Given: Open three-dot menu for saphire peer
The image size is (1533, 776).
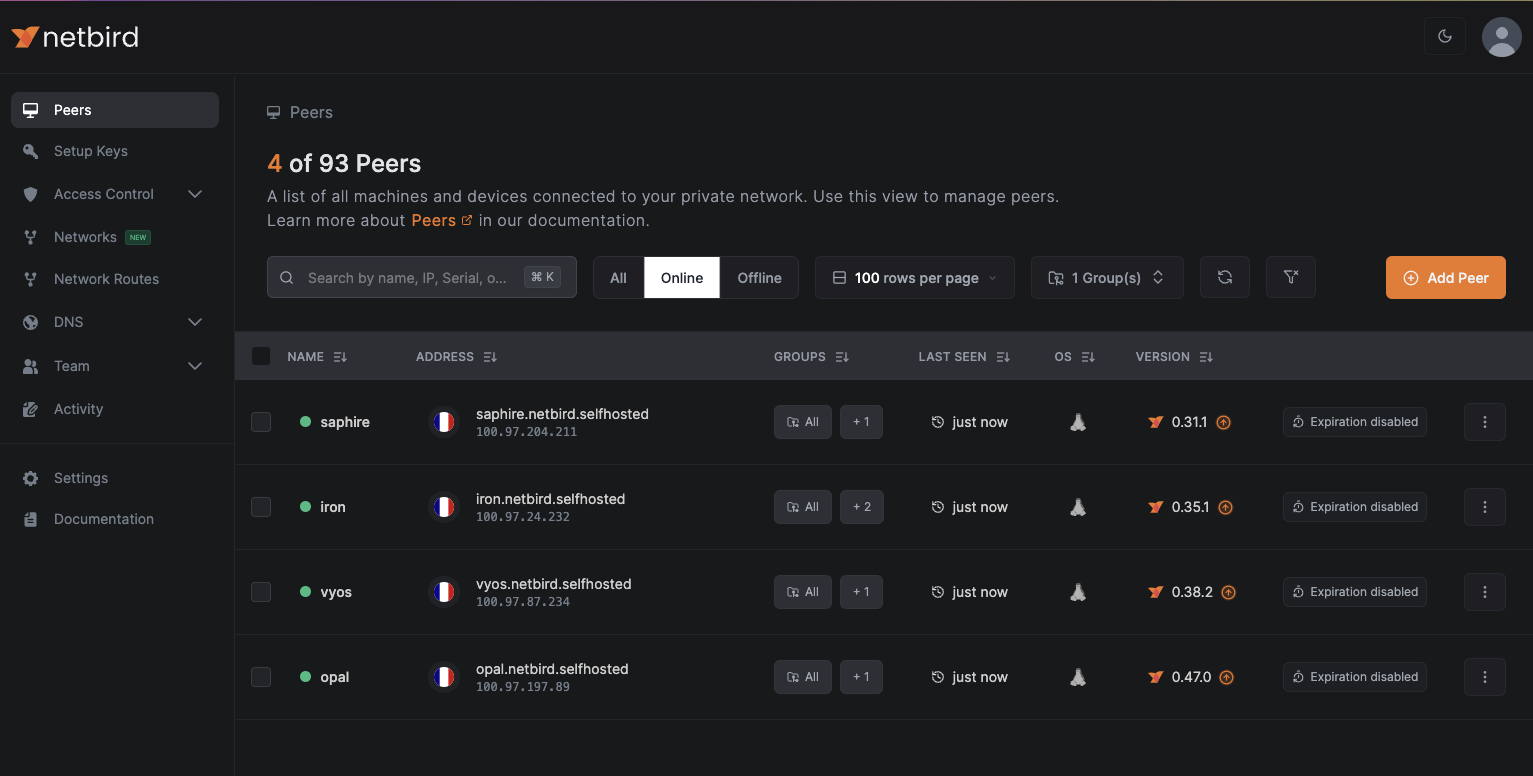Looking at the screenshot, I should (x=1484, y=422).
